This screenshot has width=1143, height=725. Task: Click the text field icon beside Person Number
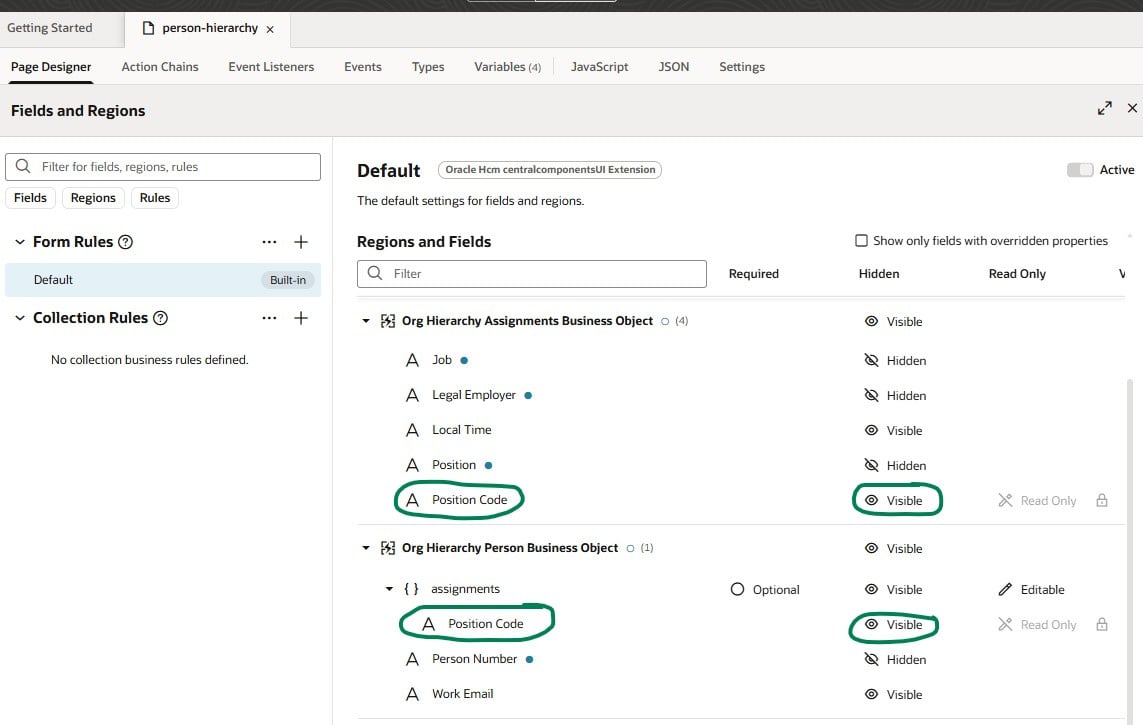coord(412,659)
